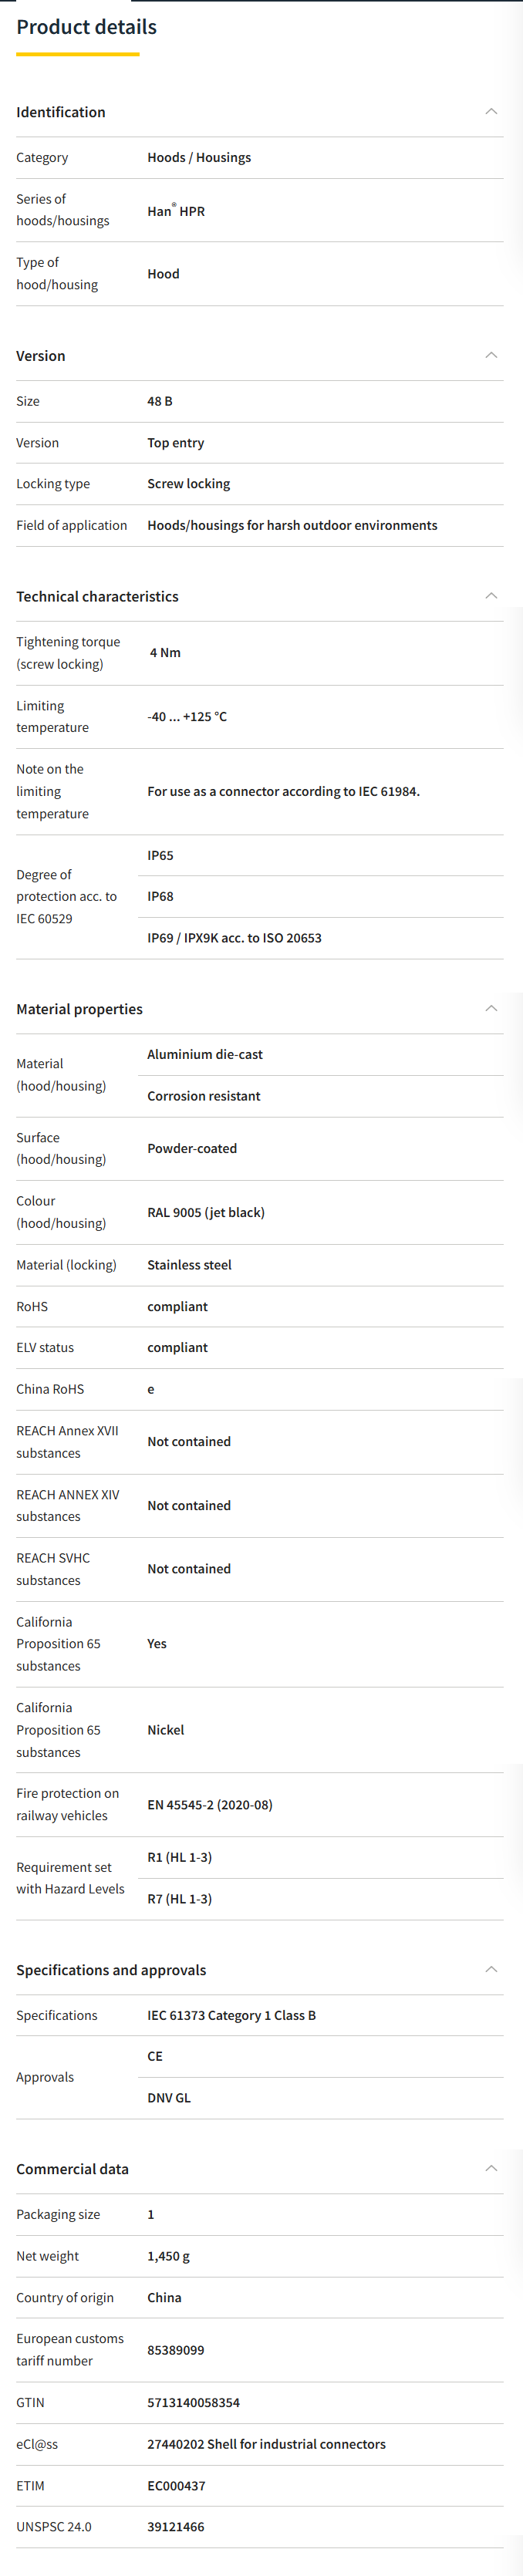This screenshot has width=523, height=2576.
Task: Collapse the Commercial data chevron
Action: coord(490,2168)
